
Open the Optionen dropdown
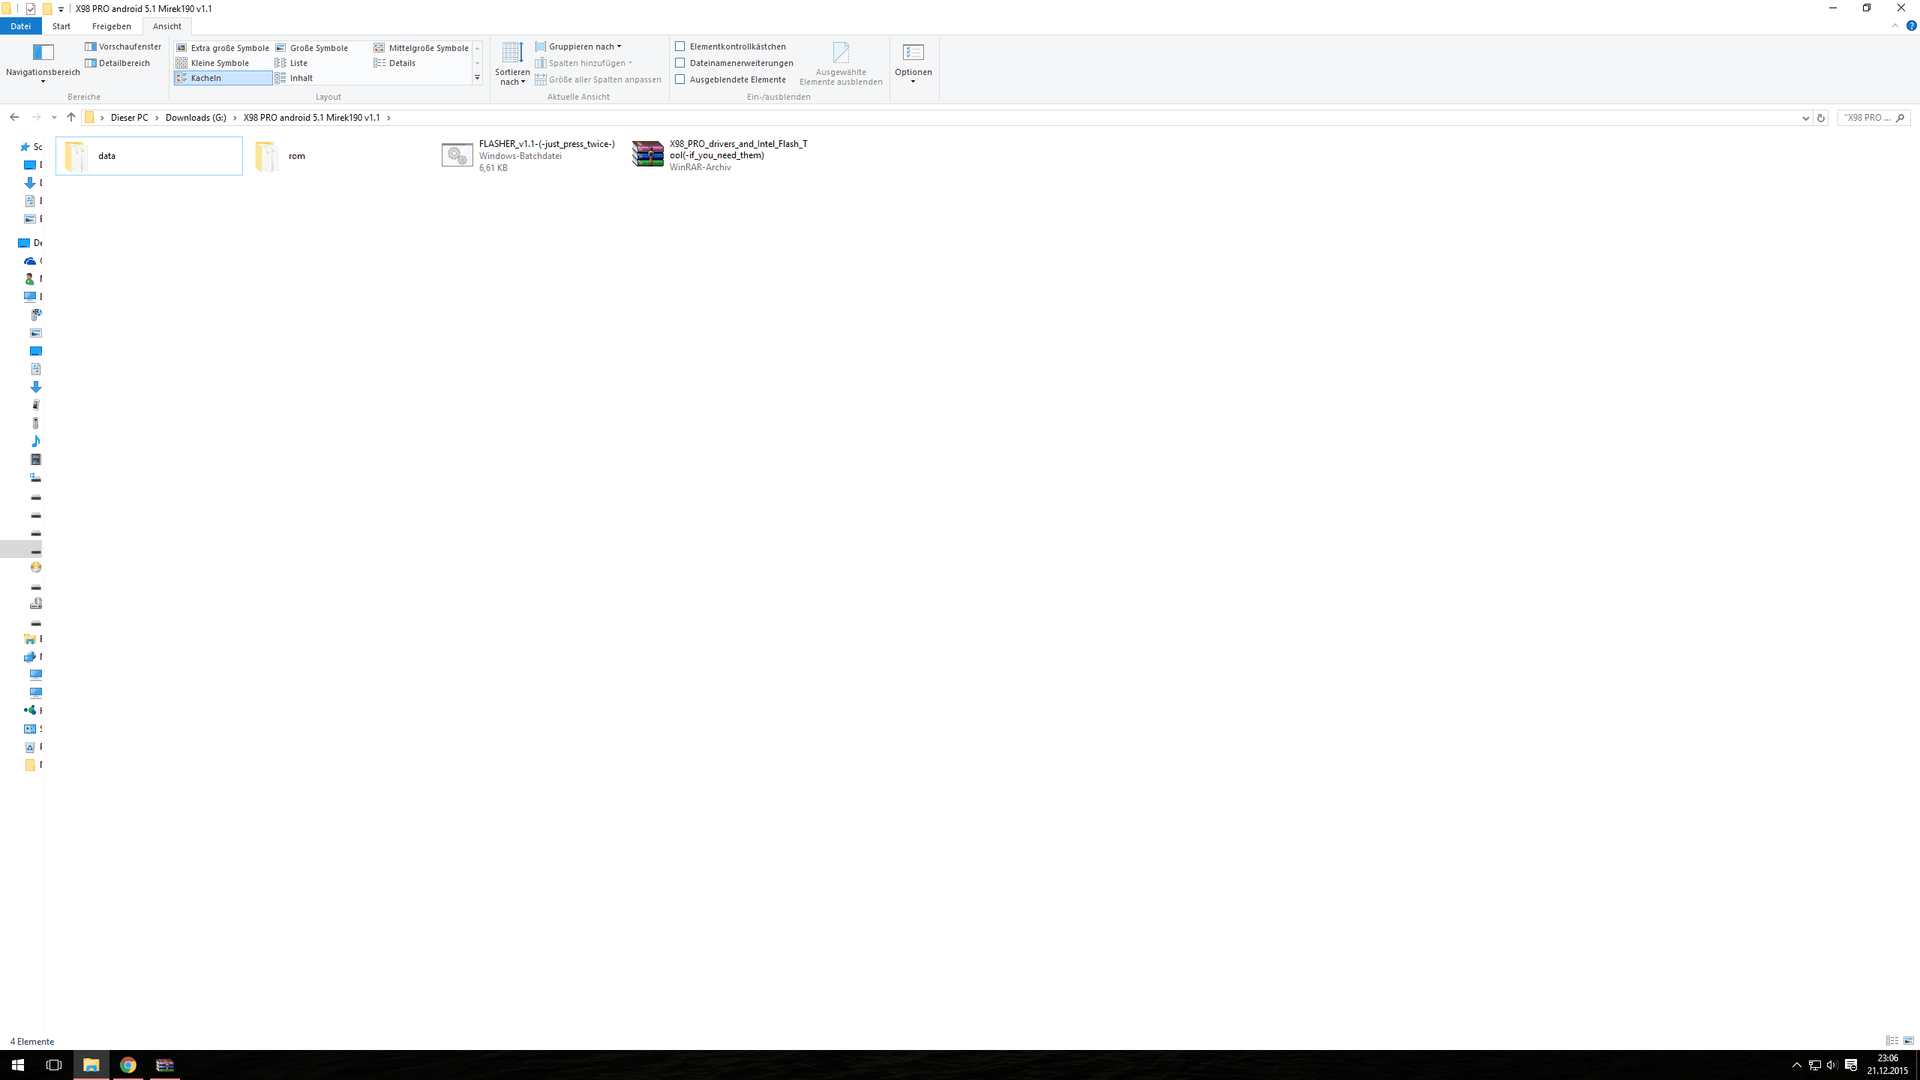913,63
